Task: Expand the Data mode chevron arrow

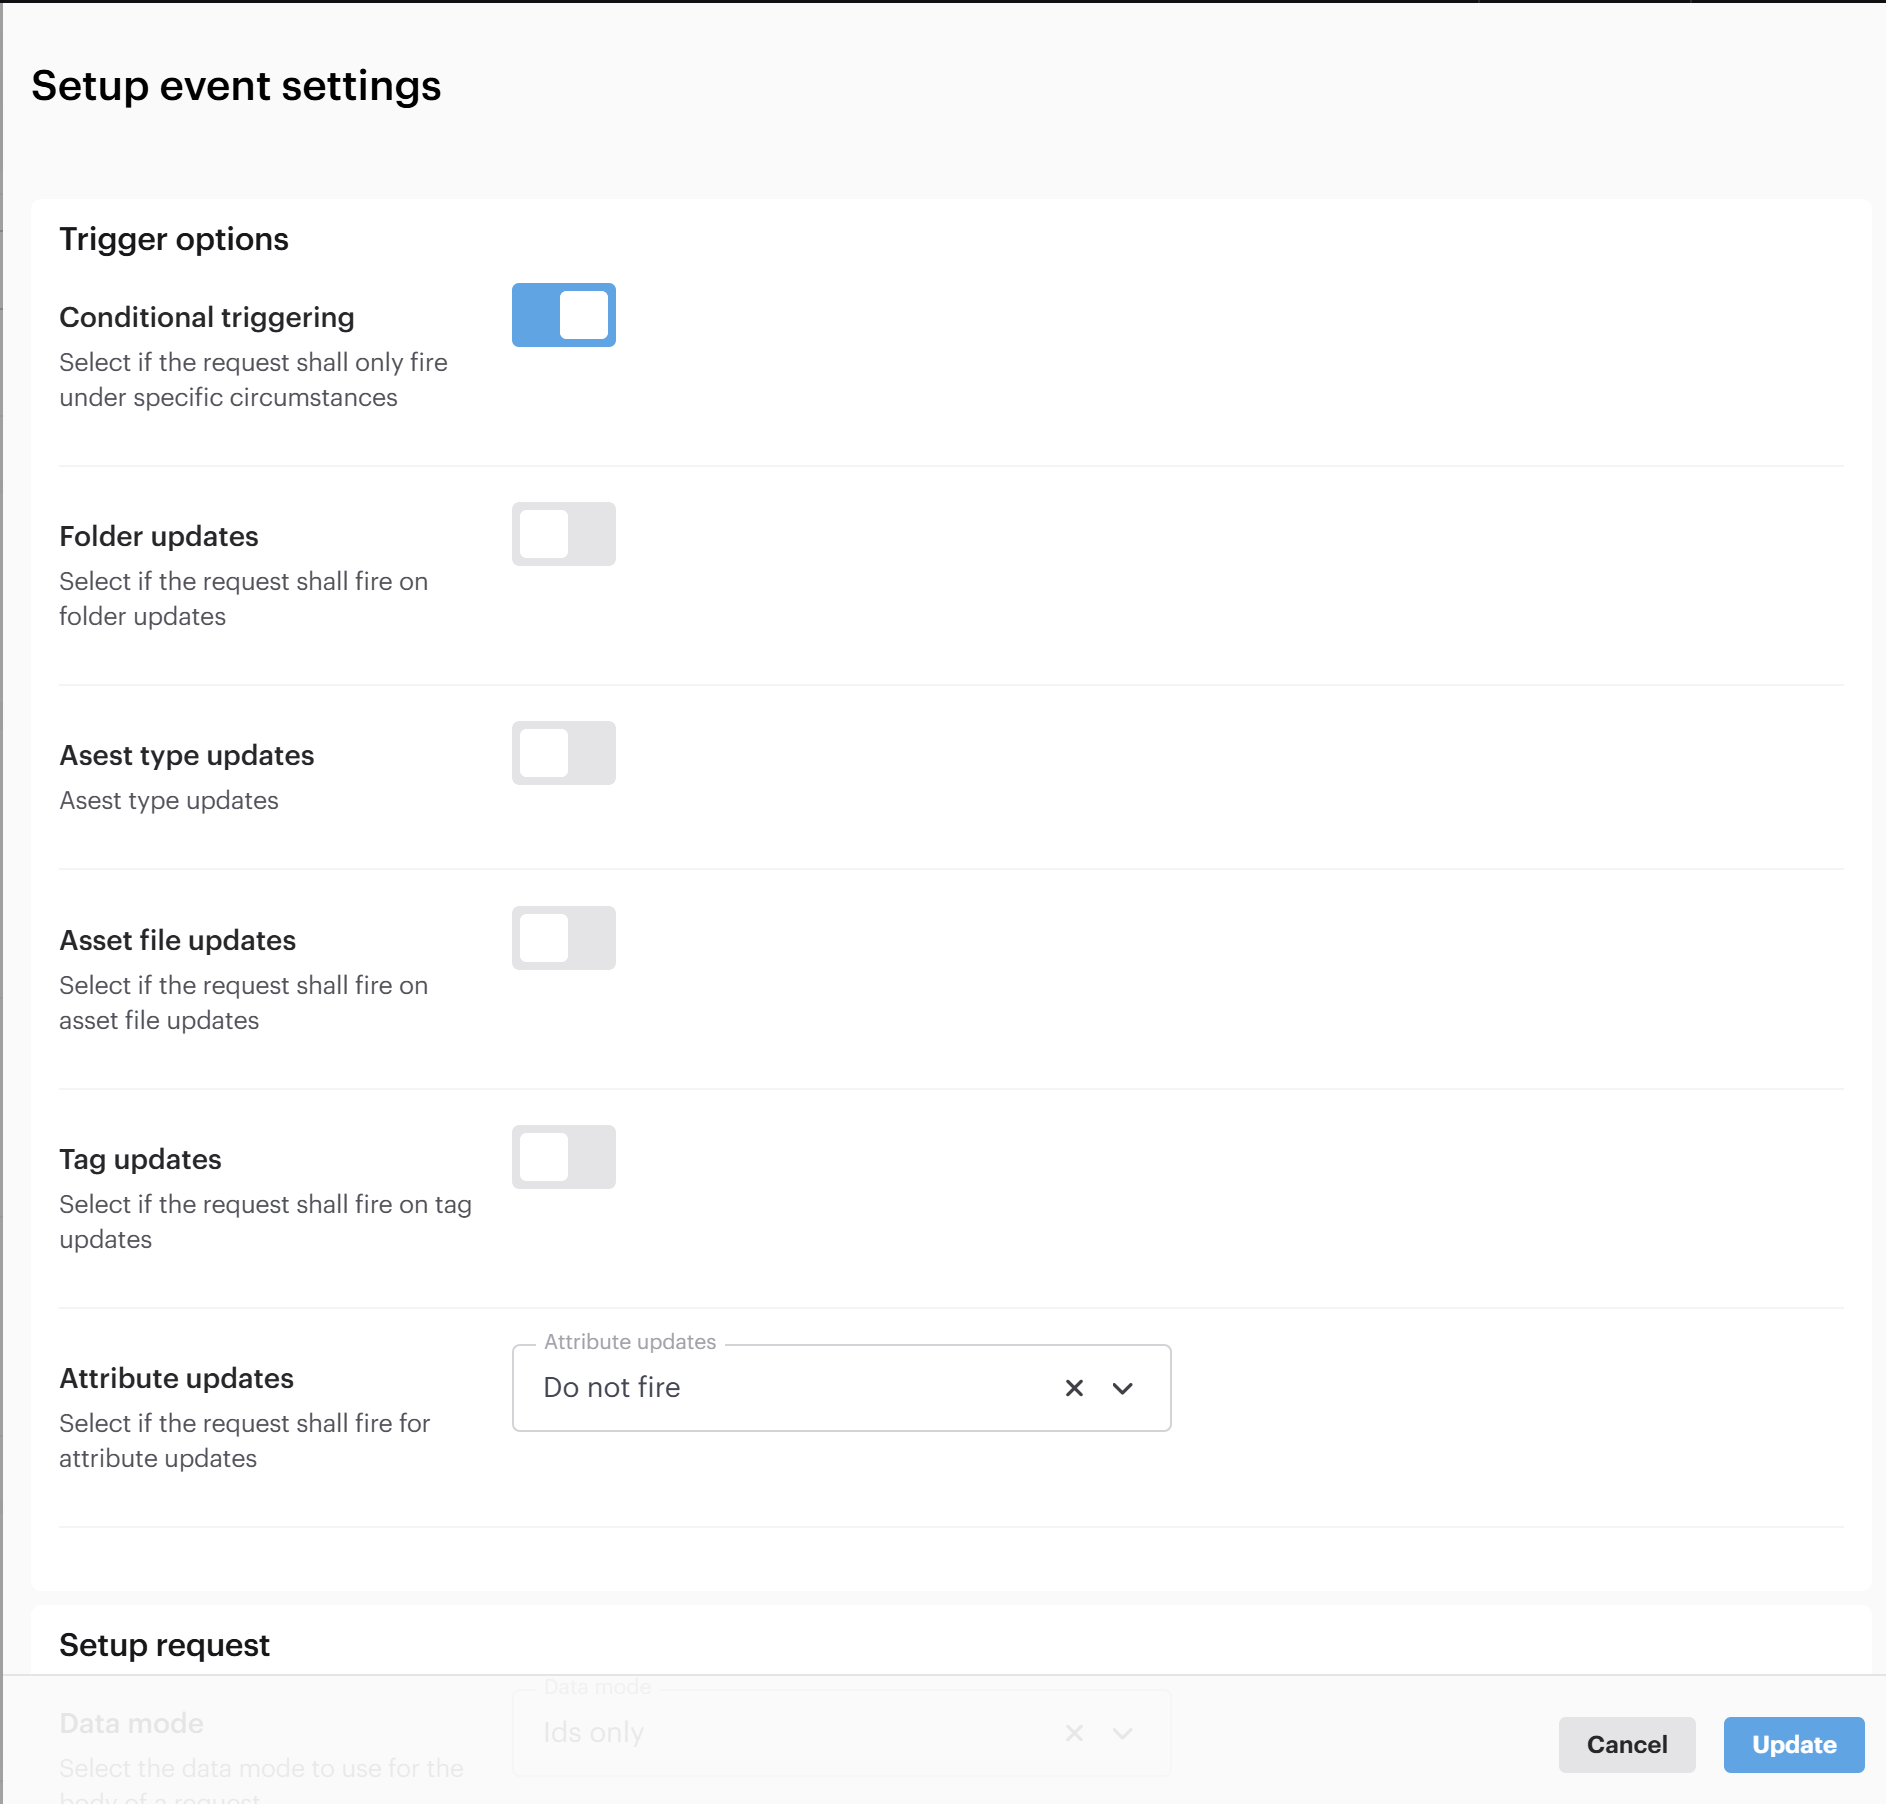Action: point(1122,1733)
